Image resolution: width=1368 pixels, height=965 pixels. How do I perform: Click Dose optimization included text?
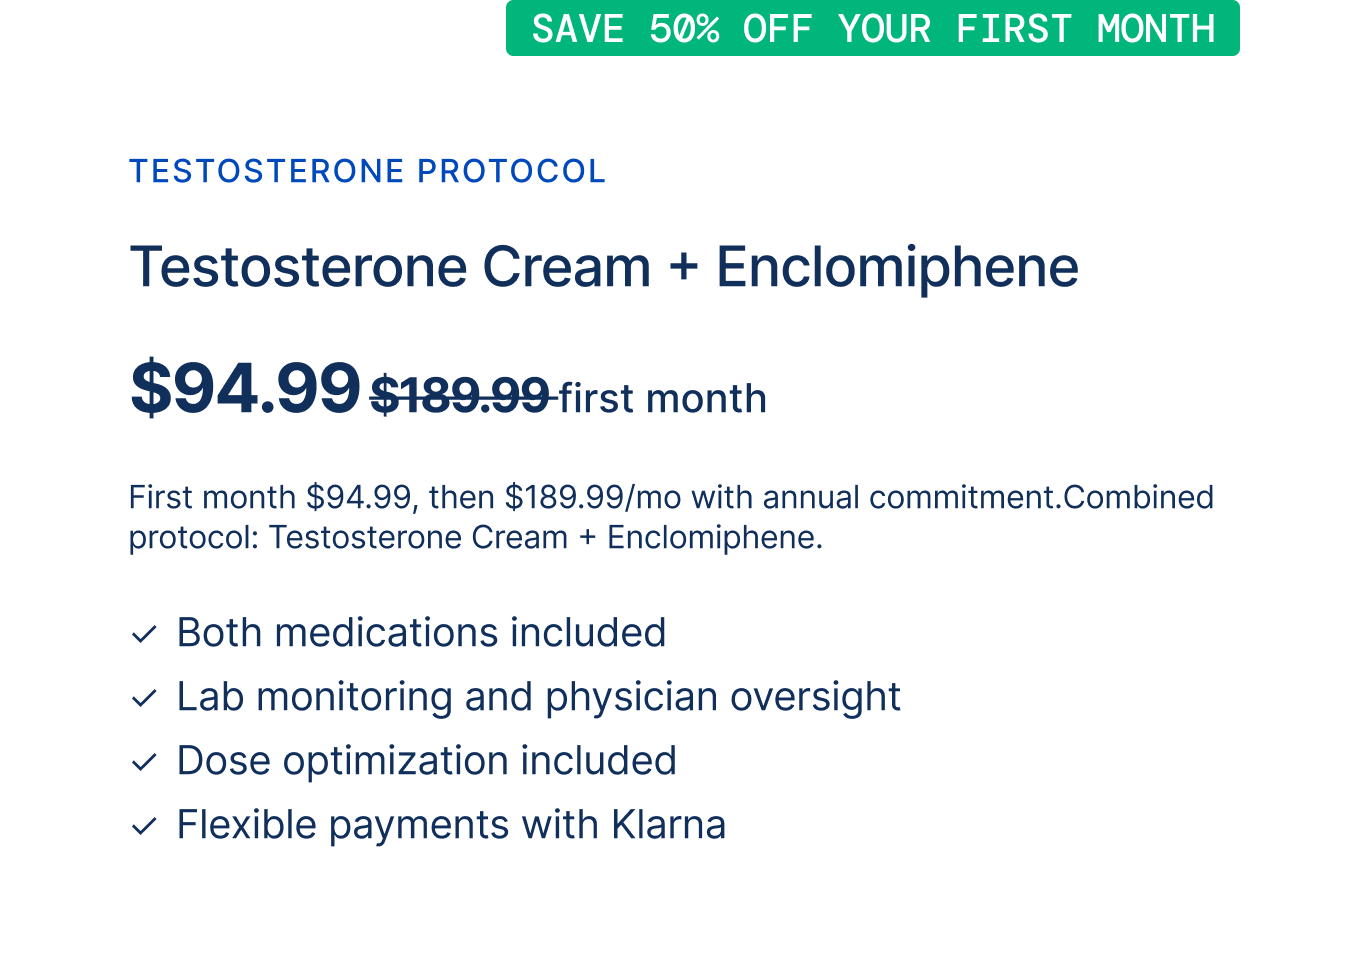click(427, 761)
